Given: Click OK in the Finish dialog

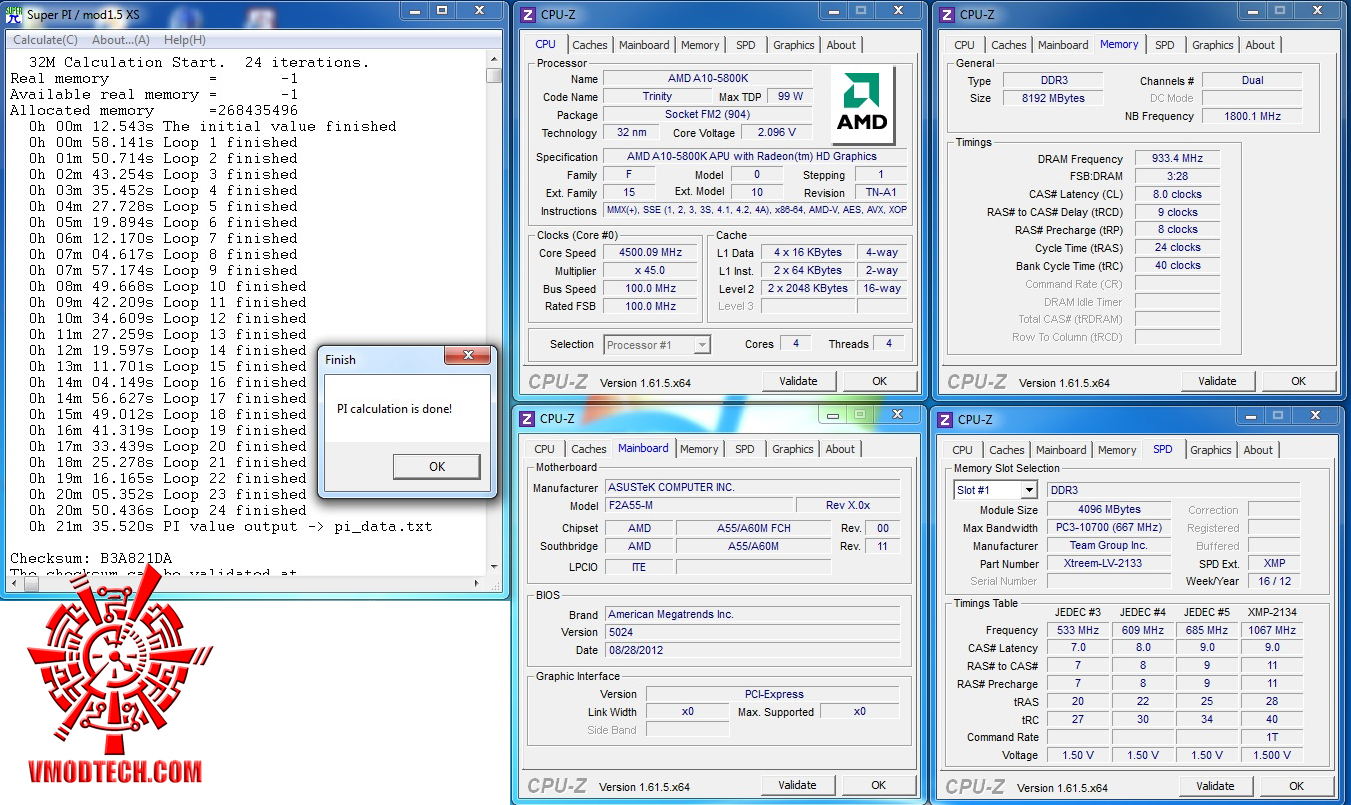Looking at the screenshot, I should coord(437,467).
